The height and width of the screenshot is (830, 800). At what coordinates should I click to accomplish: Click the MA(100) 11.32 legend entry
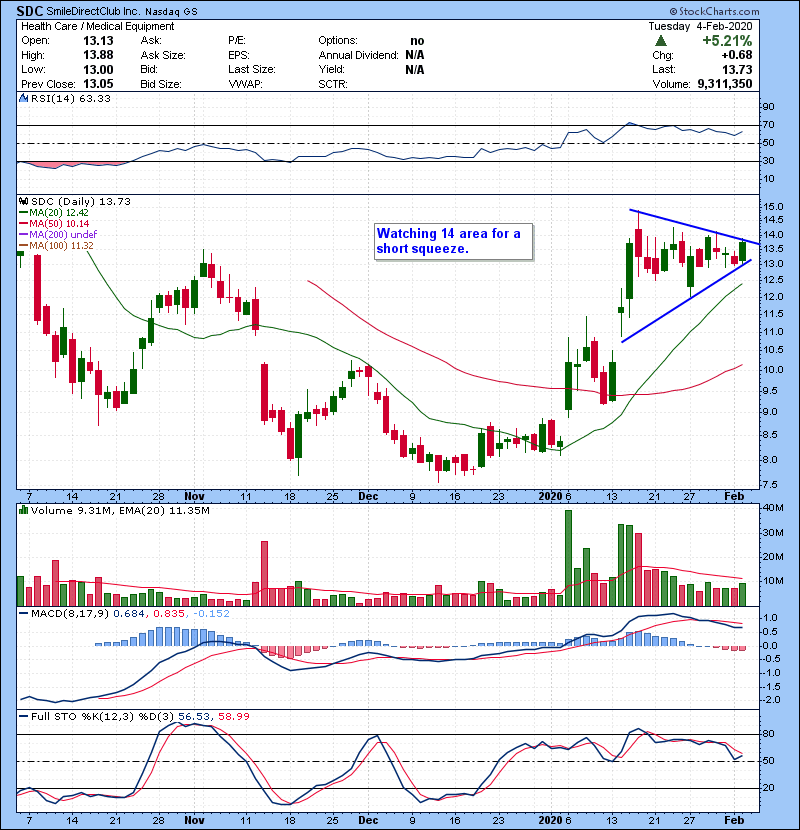pos(56,246)
